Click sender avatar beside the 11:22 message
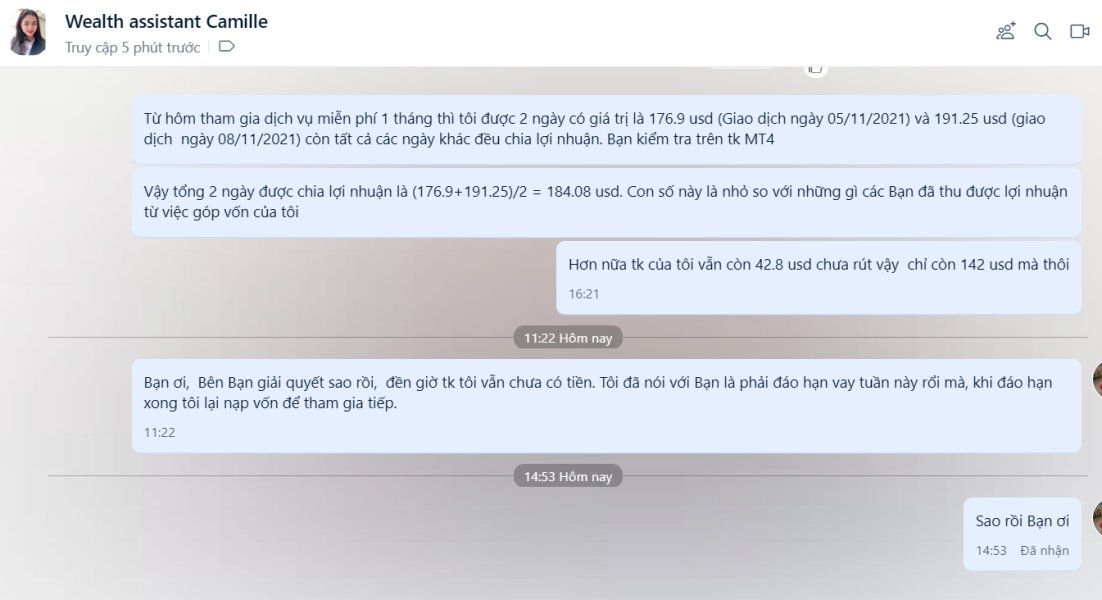The width and height of the screenshot is (1102, 600). pyautogui.click(x=1097, y=380)
